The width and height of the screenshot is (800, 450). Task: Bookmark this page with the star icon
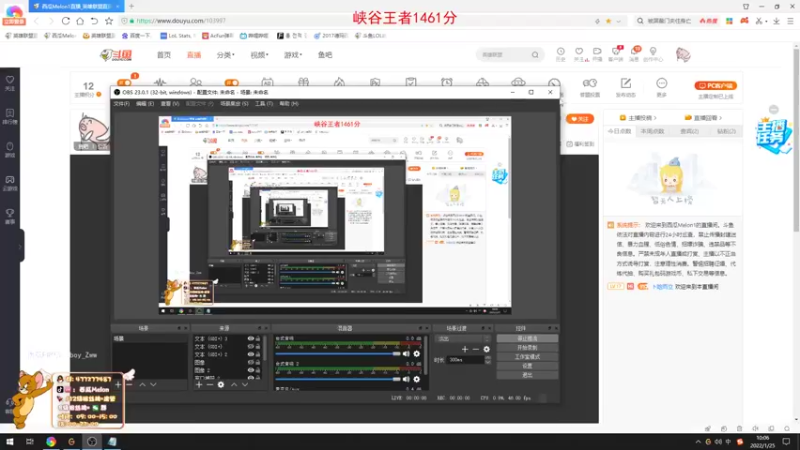tap(109, 21)
